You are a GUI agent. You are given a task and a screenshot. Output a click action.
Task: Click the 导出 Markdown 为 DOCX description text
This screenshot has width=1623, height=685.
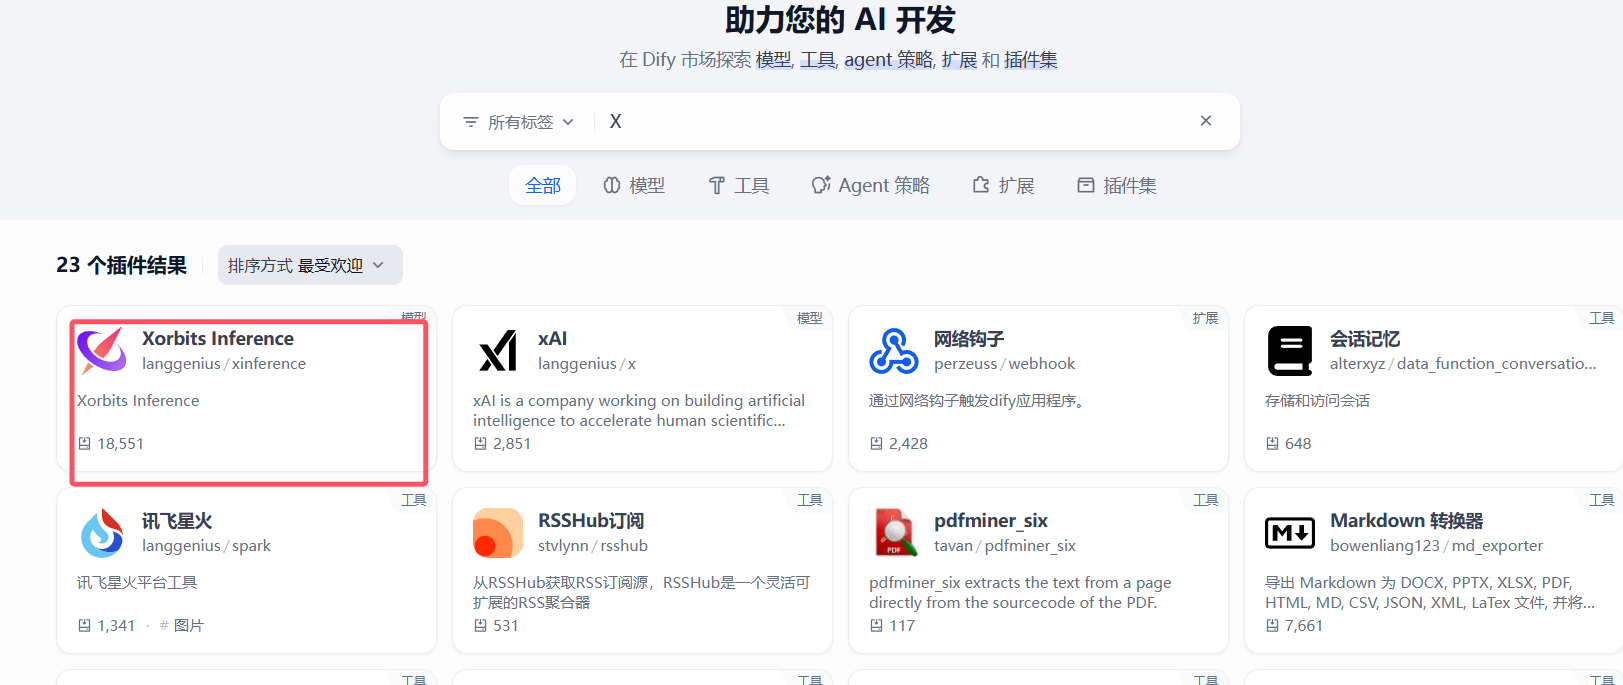point(1429,593)
